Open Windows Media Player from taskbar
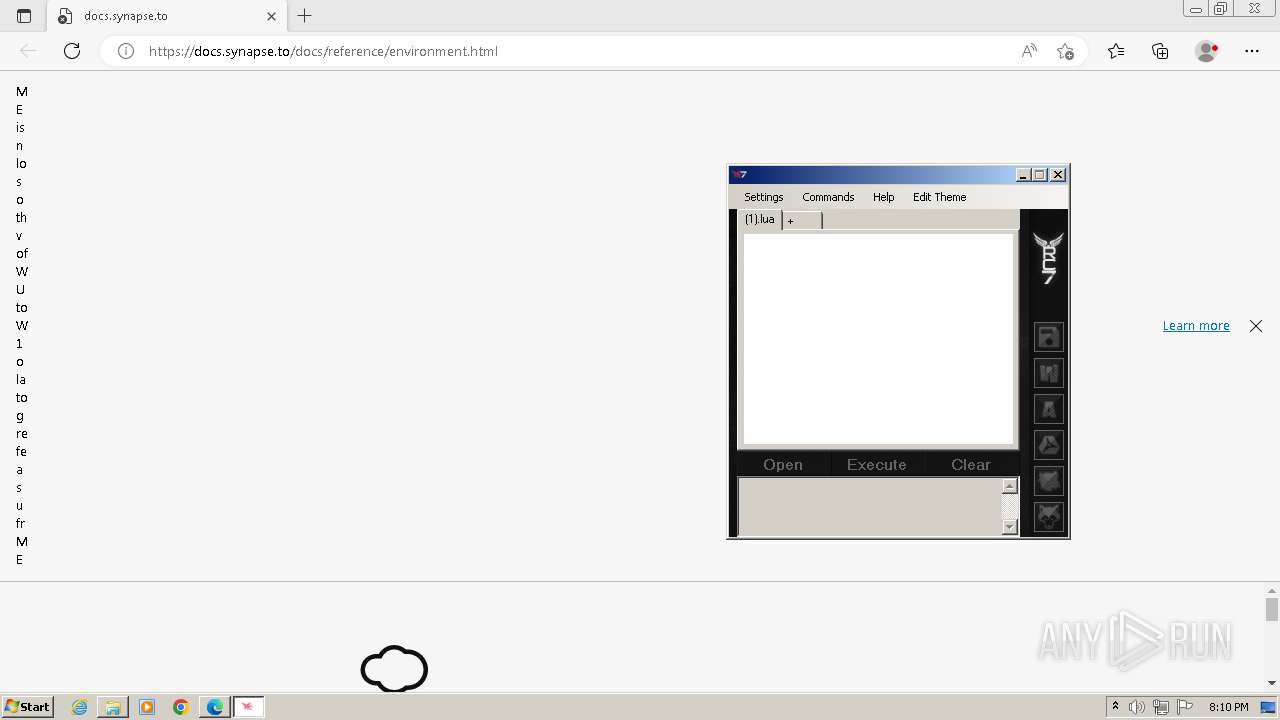Image resolution: width=1280 pixels, height=720 pixels. point(147,707)
